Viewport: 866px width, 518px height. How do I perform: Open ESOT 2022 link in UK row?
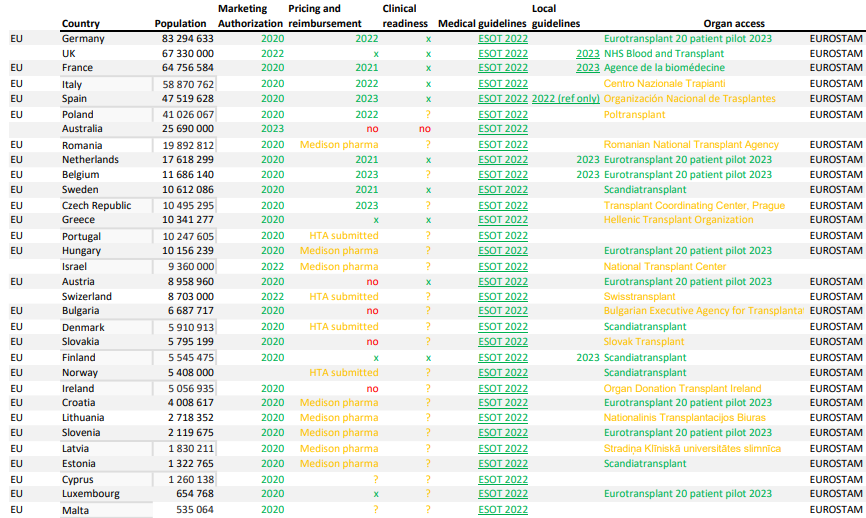pos(503,54)
